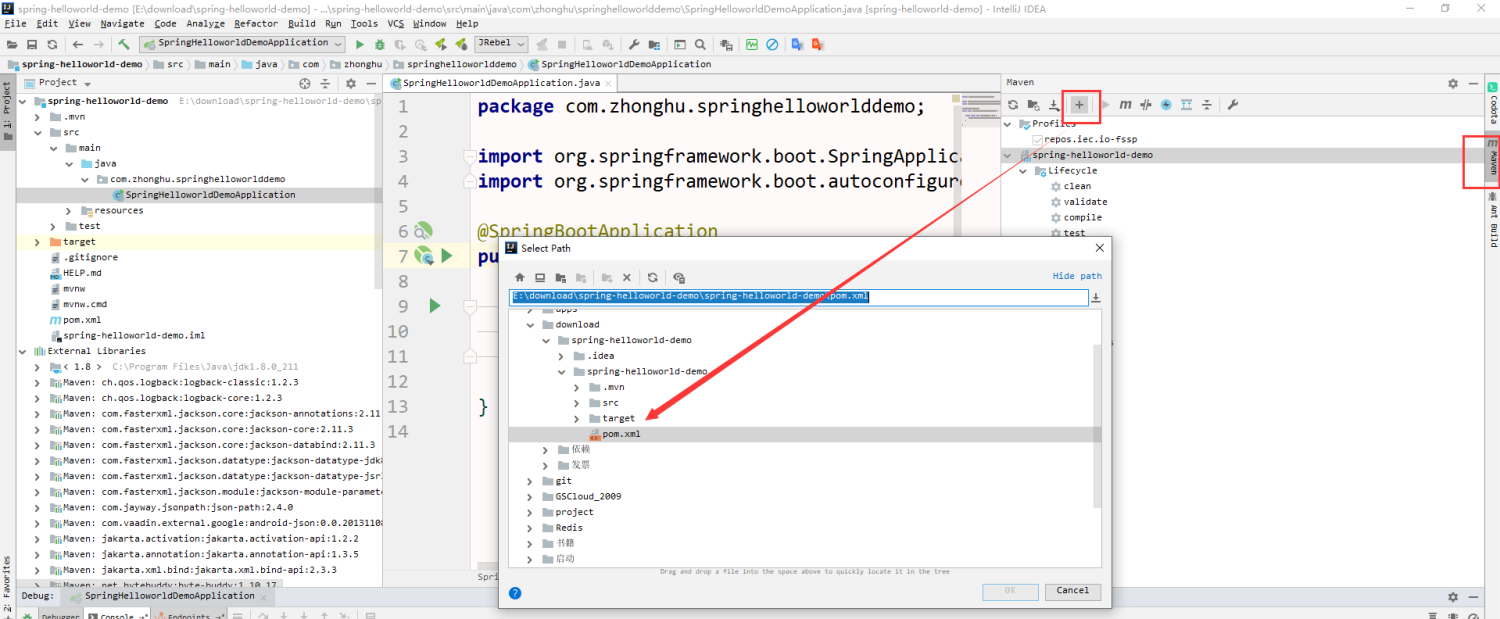Click the Build Project hammer icon

click(123, 44)
